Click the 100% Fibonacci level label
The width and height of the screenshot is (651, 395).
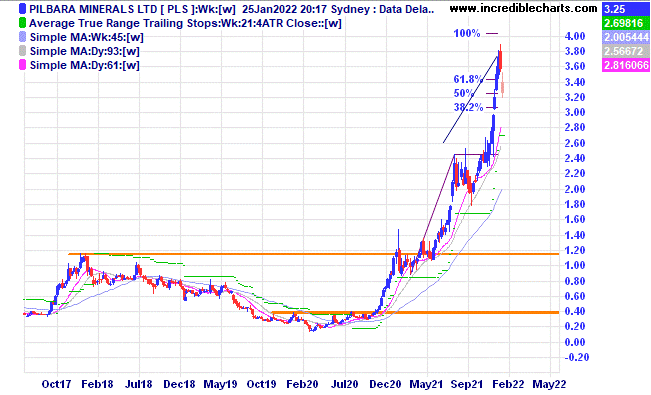coord(467,33)
